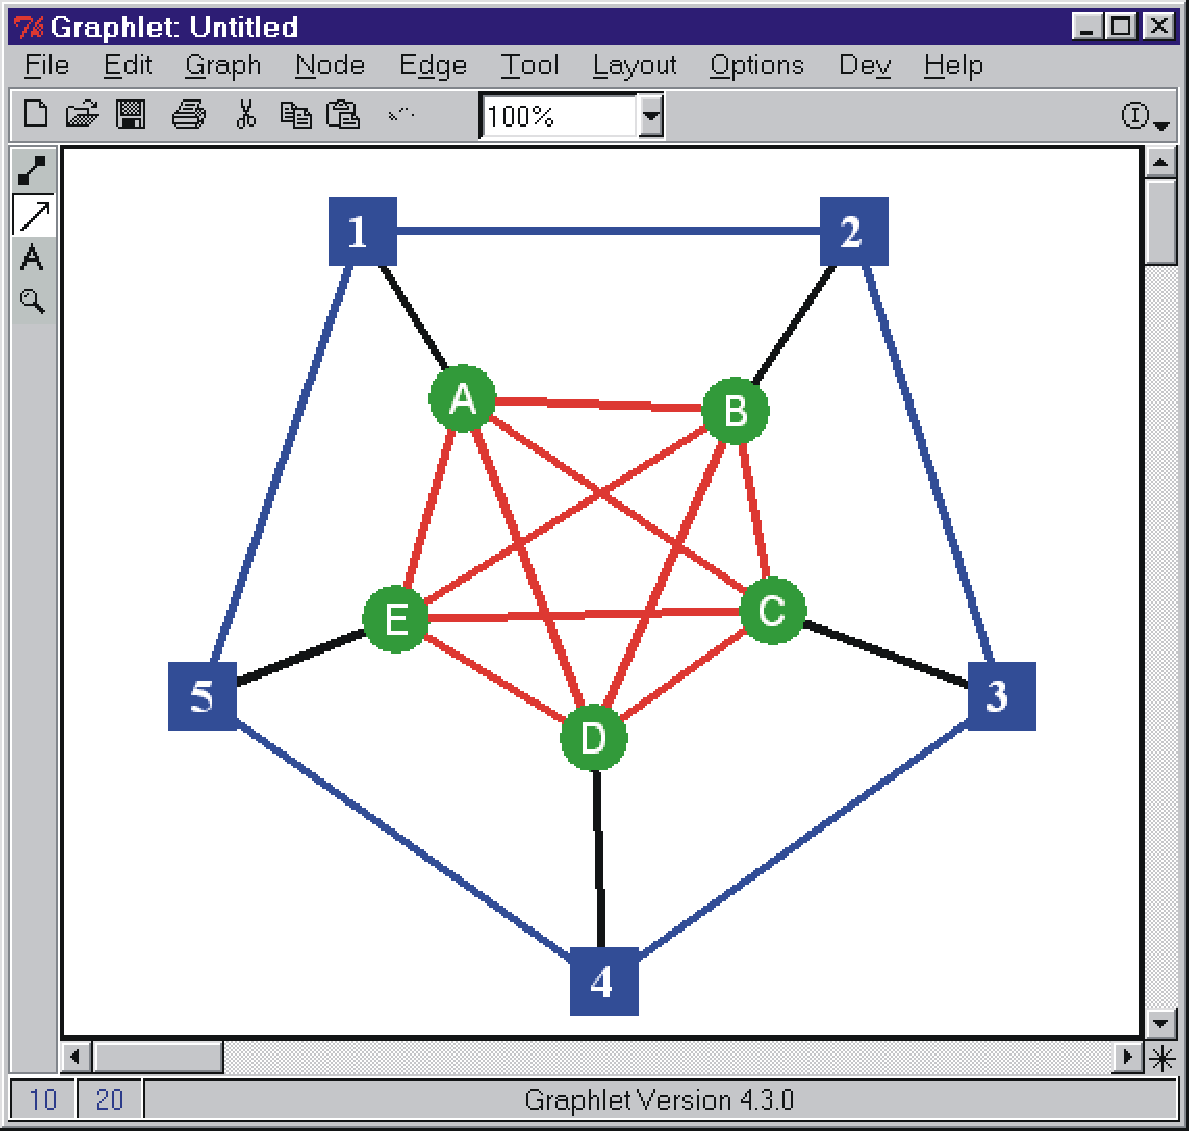Select the Text label tool (A)
Screen dimensions: 1189x1131
[x=32, y=258]
